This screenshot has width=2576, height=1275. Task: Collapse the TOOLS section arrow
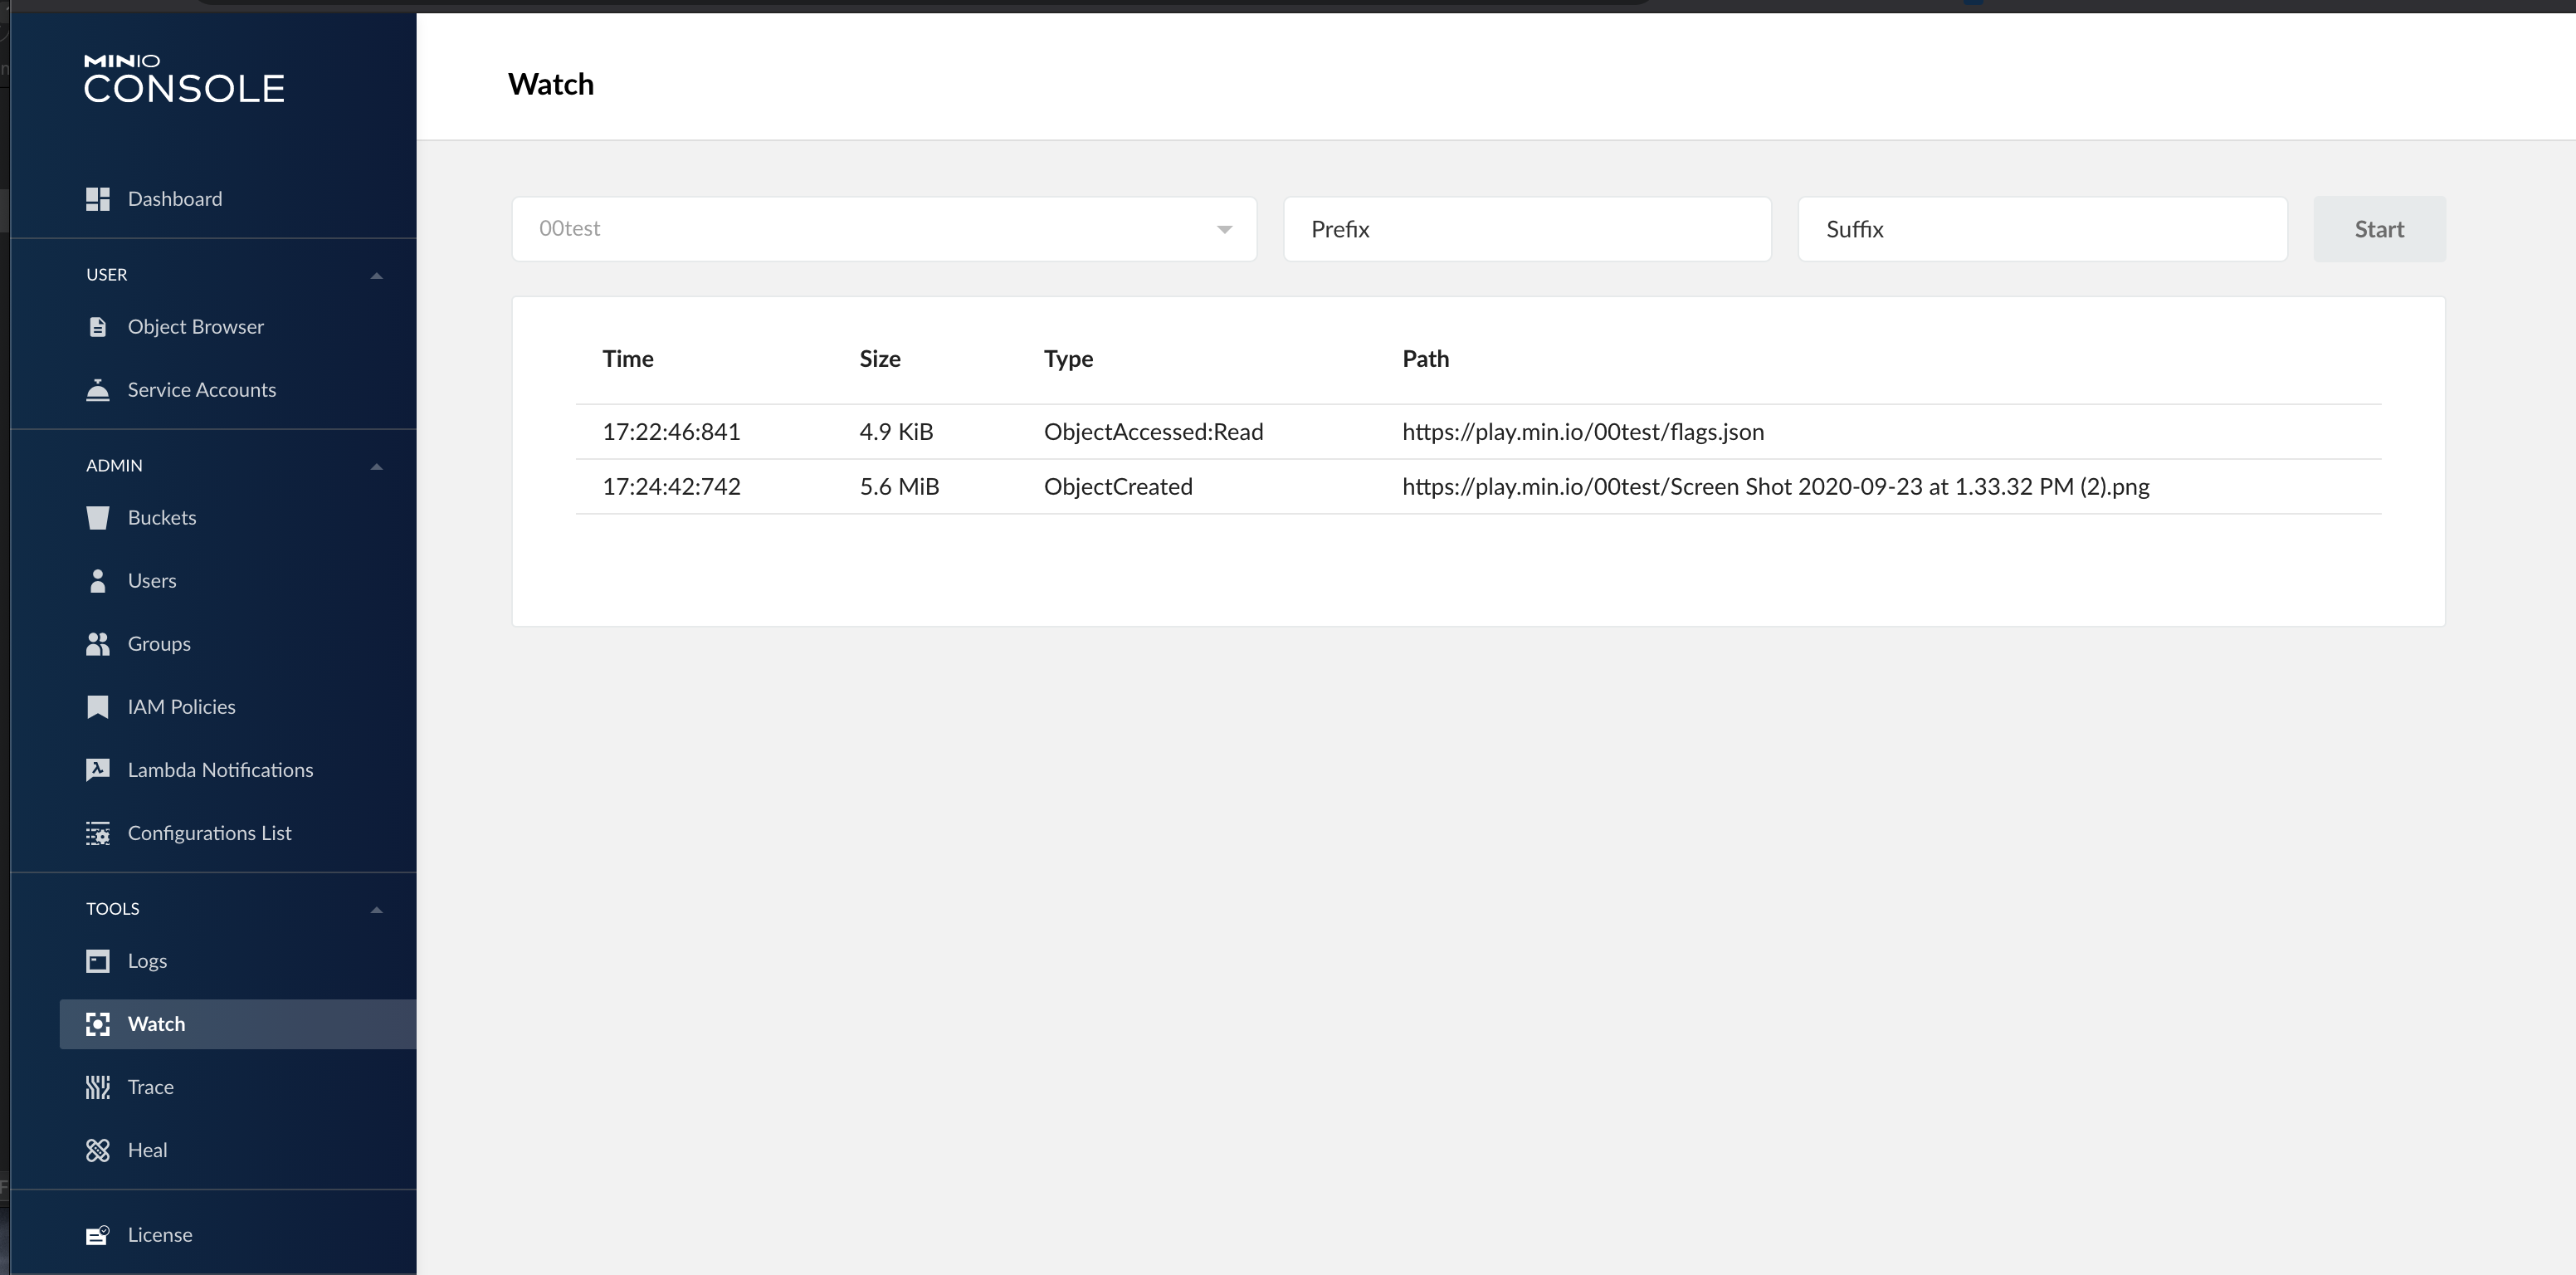tap(377, 909)
